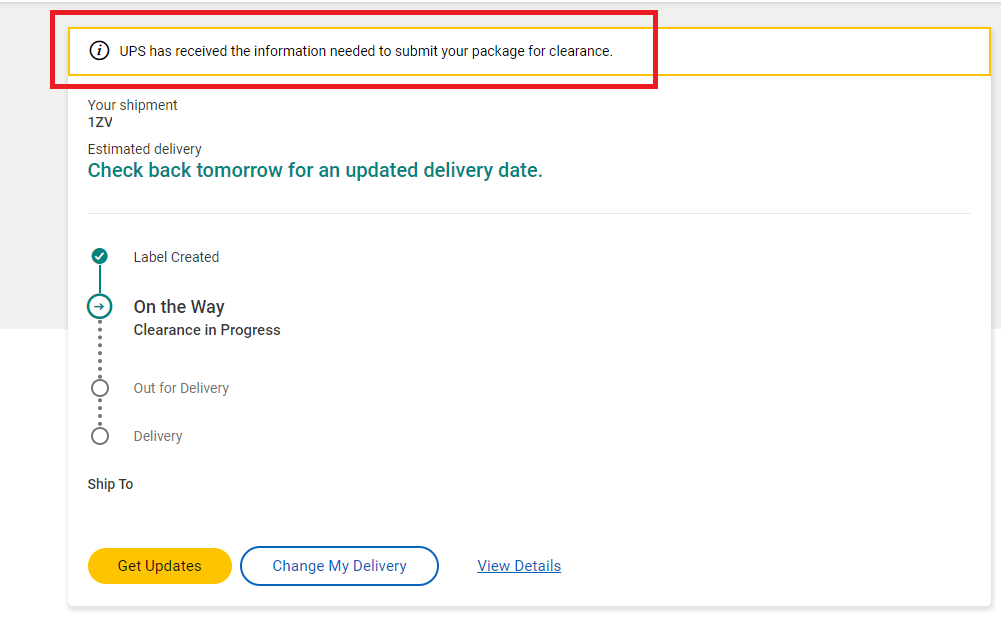Click the Your shipment label
The height and width of the screenshot is (624, 1001).
[x=133, y=105]
